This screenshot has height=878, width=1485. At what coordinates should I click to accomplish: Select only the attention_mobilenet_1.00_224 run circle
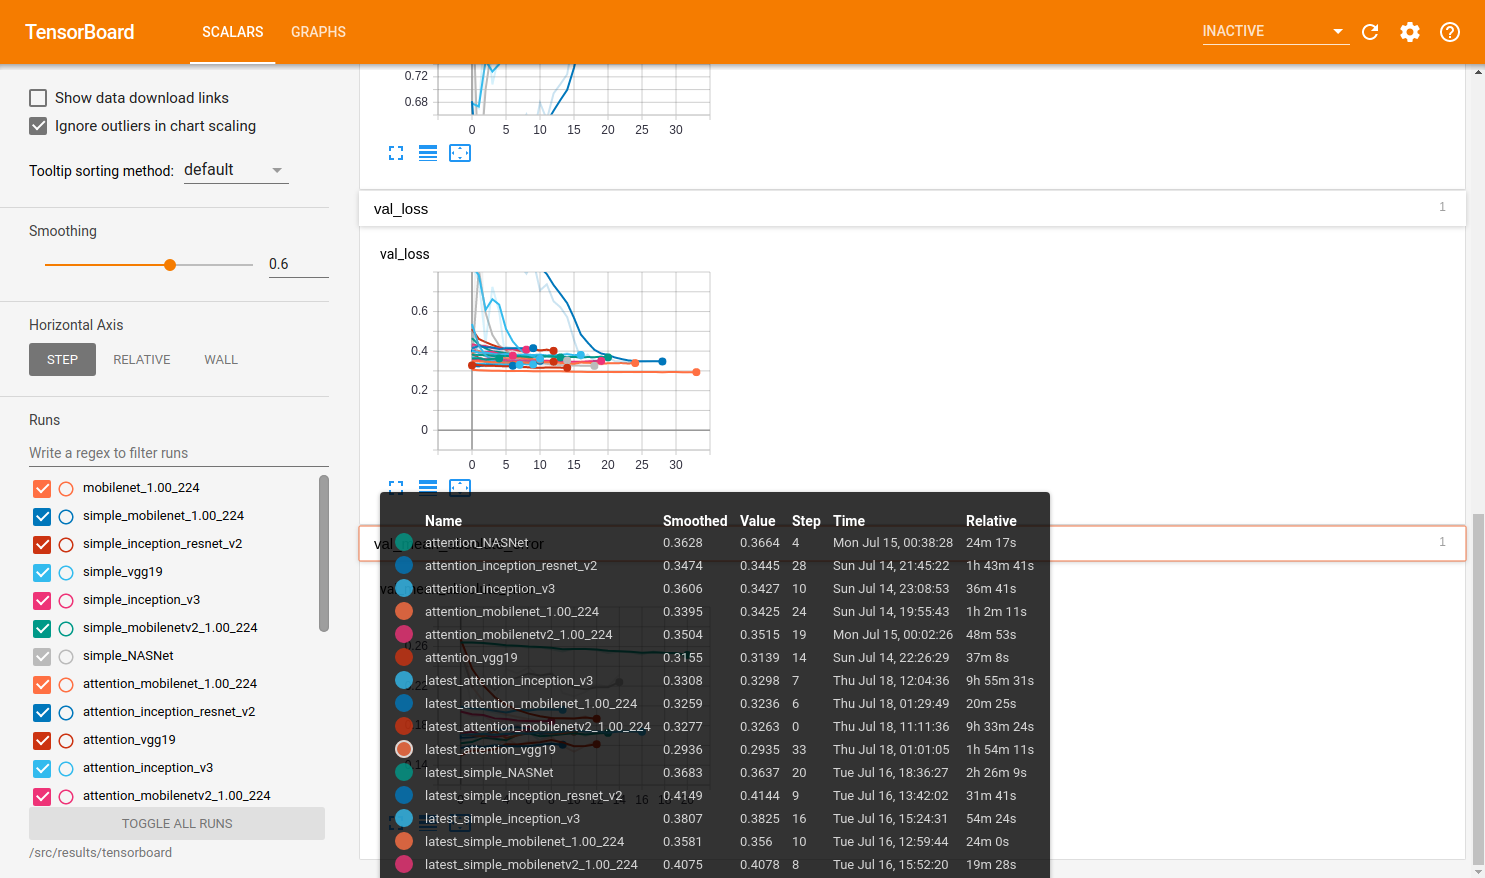(x=66, y=685)
